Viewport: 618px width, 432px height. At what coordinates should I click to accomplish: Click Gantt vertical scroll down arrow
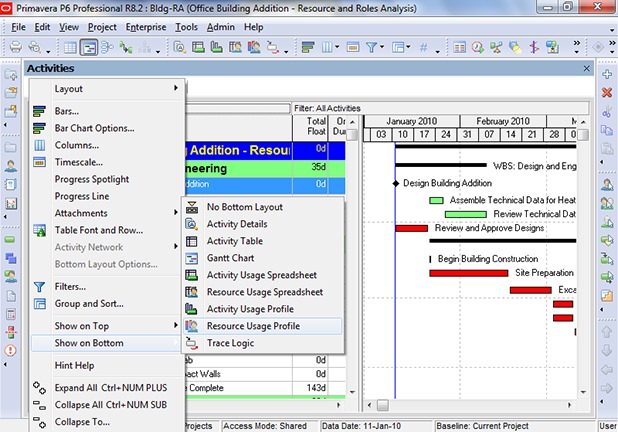[583, 392]
